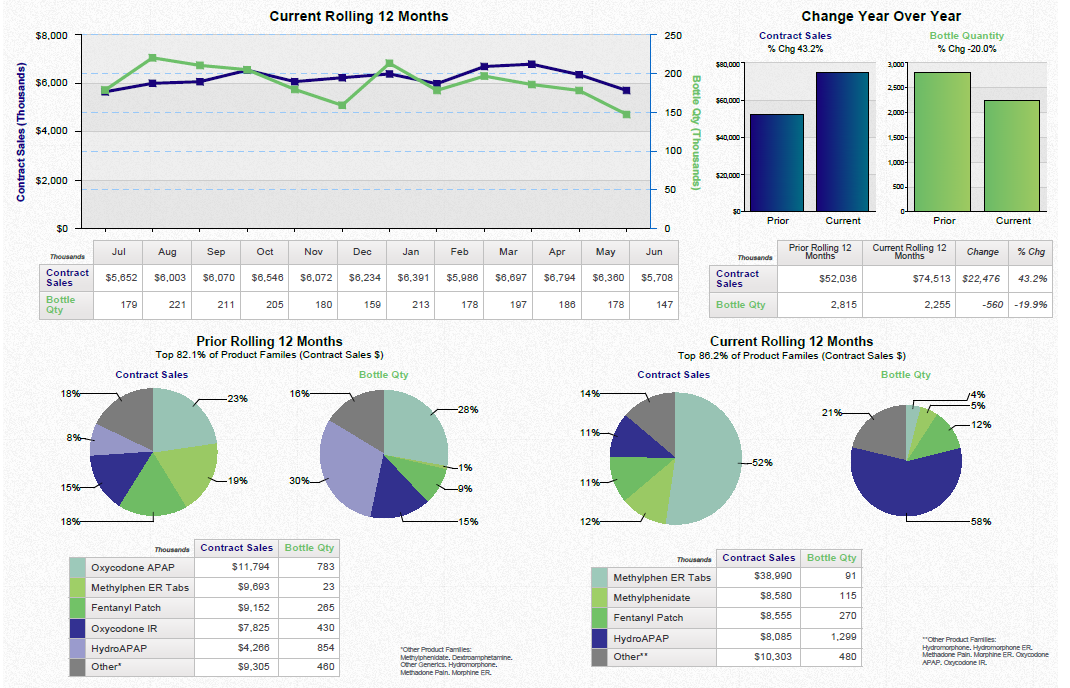Image resolution: width=1070 pixels, height=688 pixels.
Task: Click the Fentanyl Patch green swatch in Prior legend
Action: [x=79, y=608]
